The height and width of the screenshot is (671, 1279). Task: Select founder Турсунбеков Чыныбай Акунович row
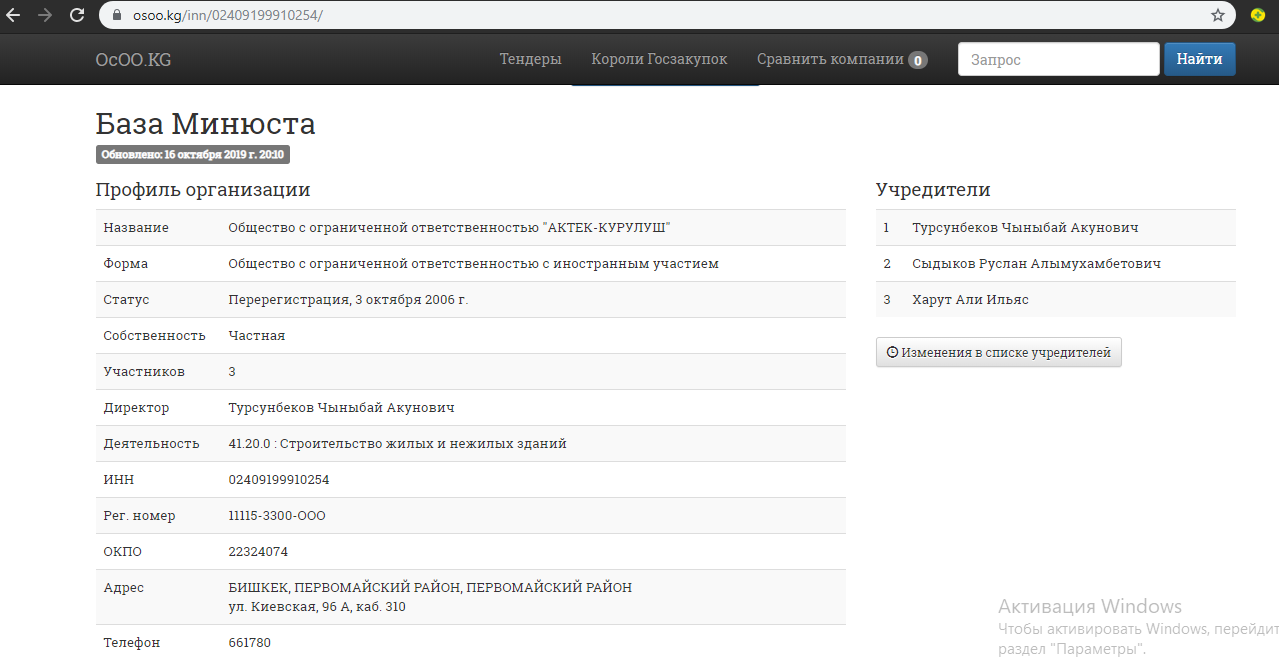[x=1025, y=227]
